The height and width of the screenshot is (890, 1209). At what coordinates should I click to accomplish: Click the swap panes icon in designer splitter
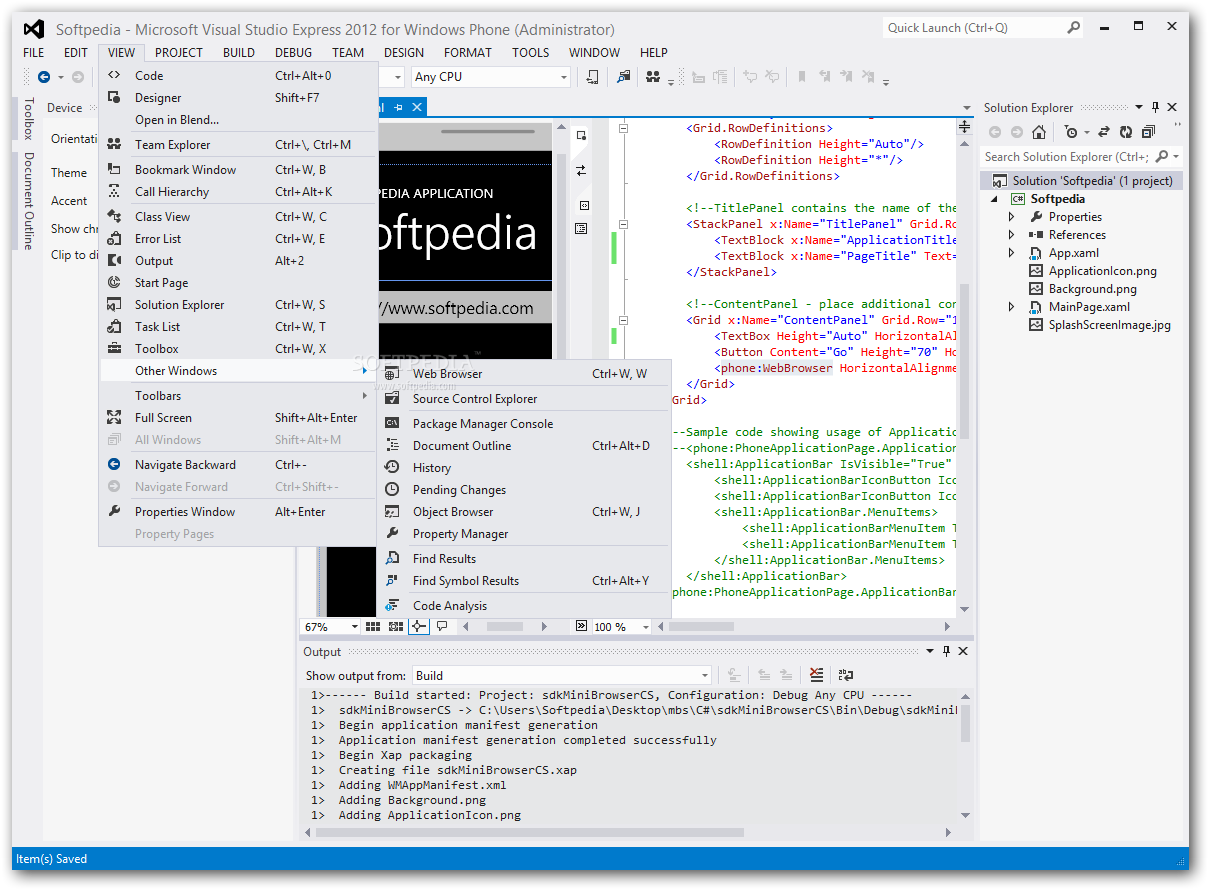(x=581, y=171)
